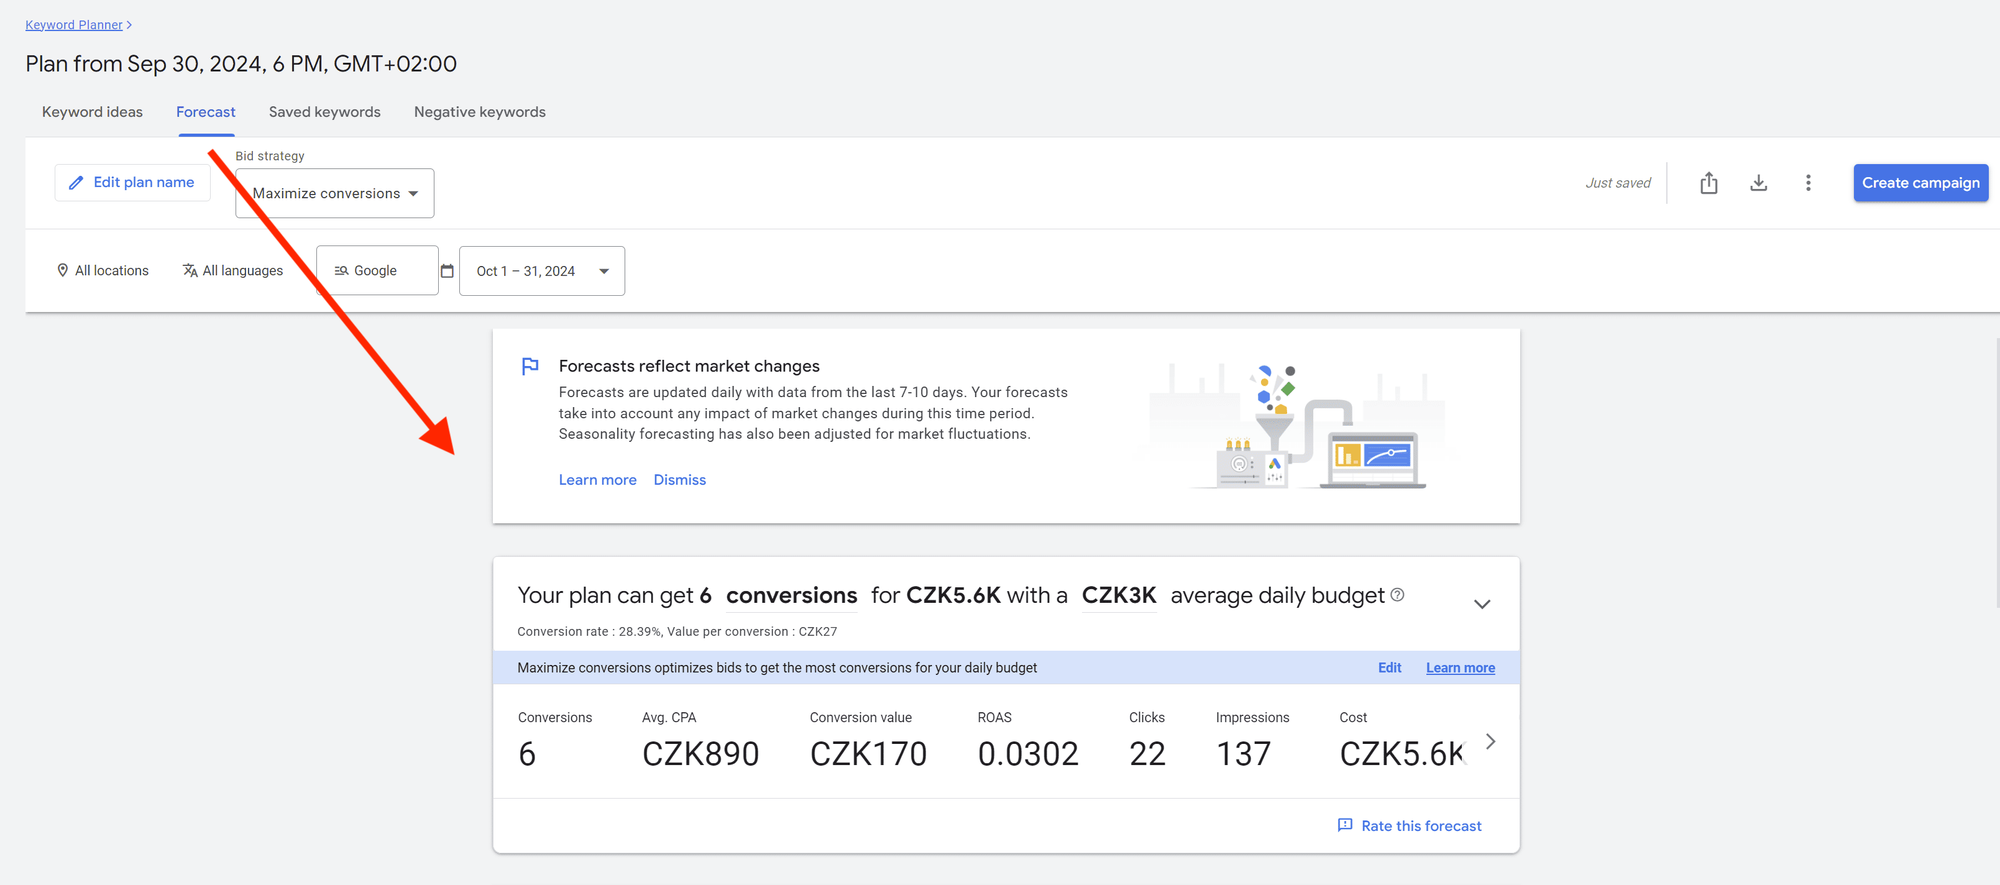Click Learn more in the blue banner
Viewport: 2000px width, 885px height.
coord(1460,668)
